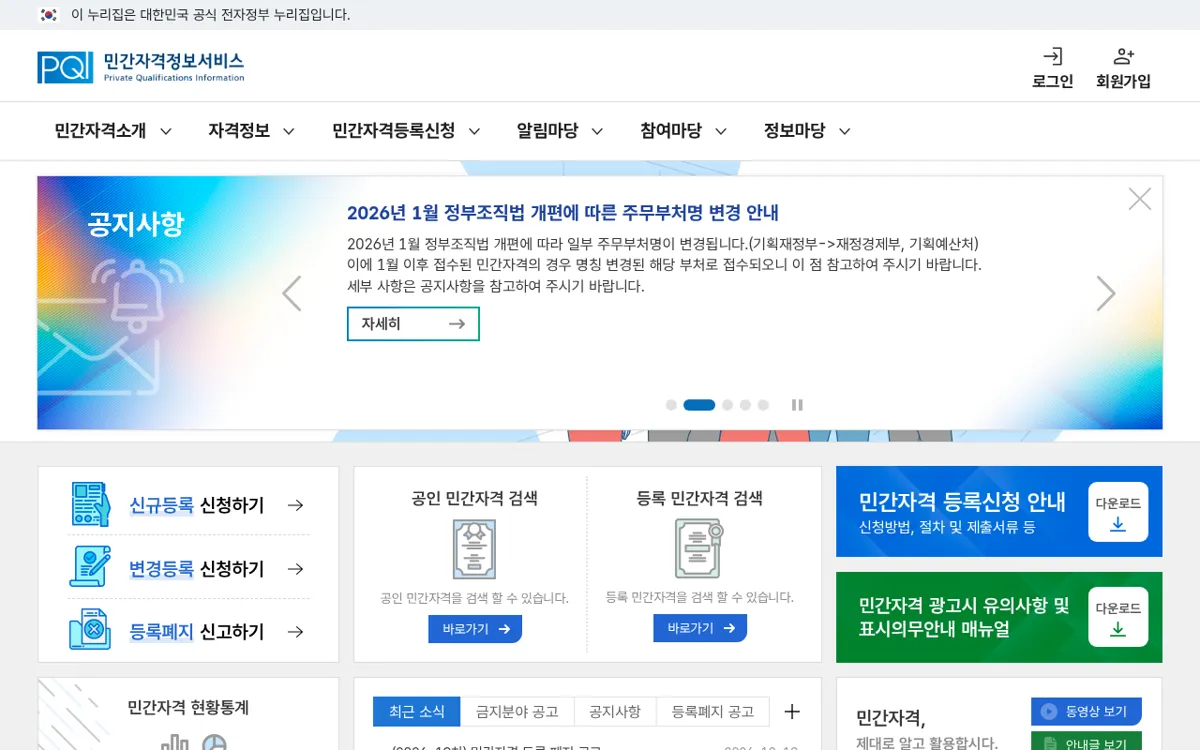Click arrow next to 변경등록 신청하기
Viewport: 1200px width, 750px height.
click(x=295, y=569)
